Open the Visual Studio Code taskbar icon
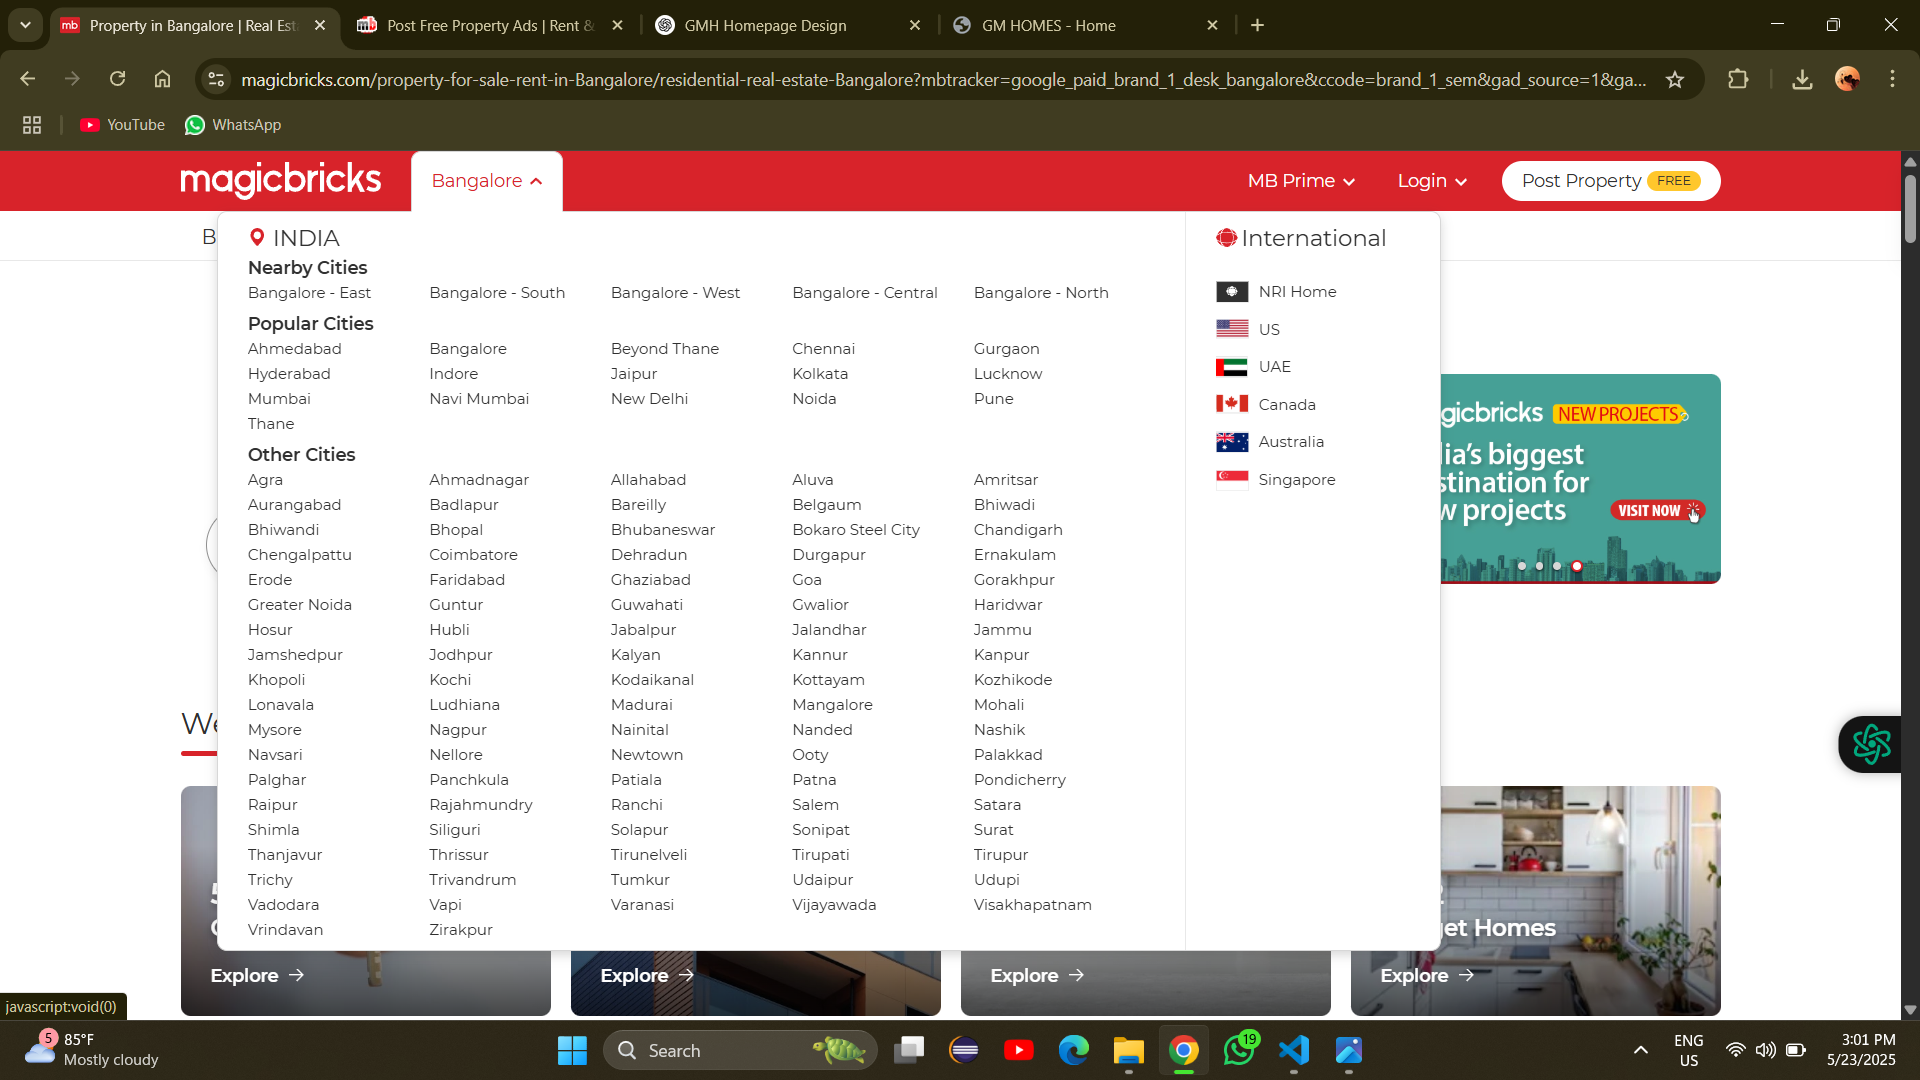The width and height of the screenshot is (1920, 1080). coord(1293,1050)
